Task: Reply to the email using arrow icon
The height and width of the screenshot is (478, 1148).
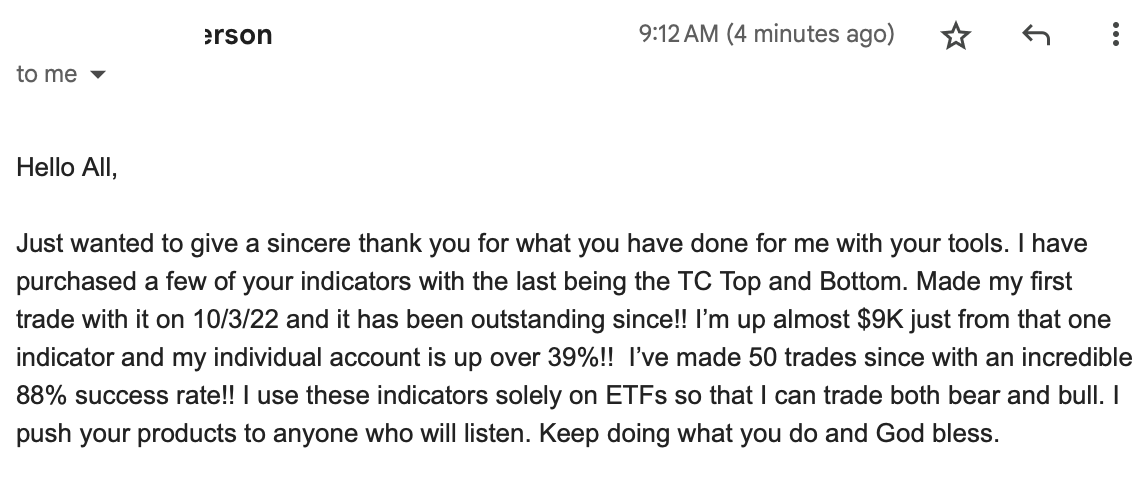Action: point(1036,35)
